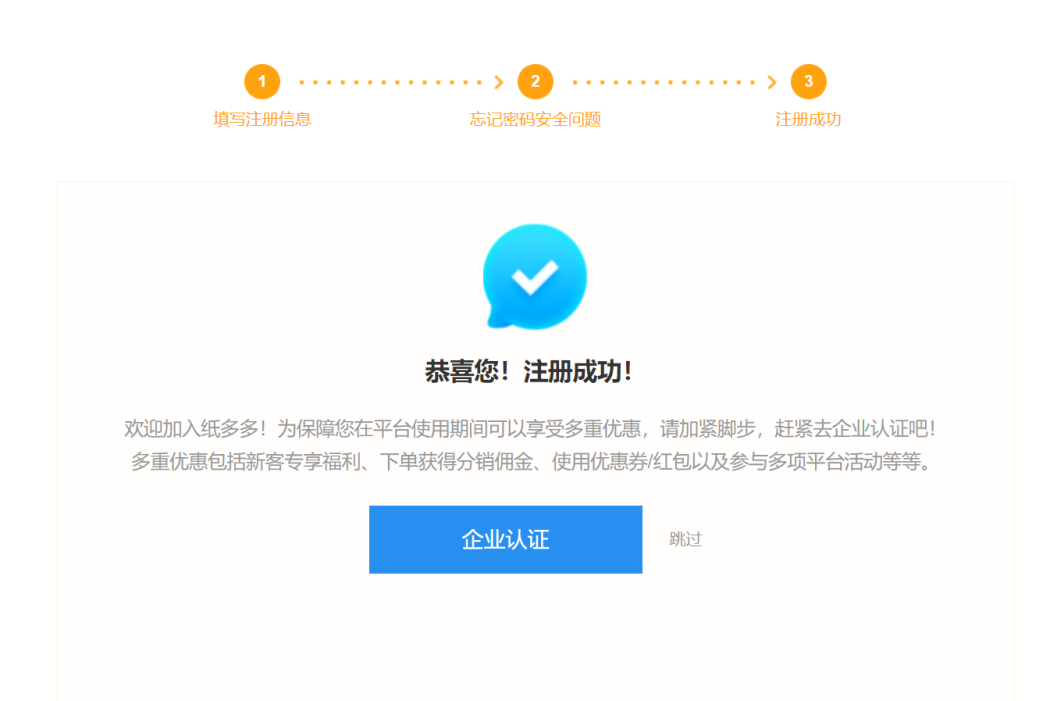Click the dotted progress line after step 2
The width and height of the screenshot is (1058, 701).
click(x=665, y=82)
